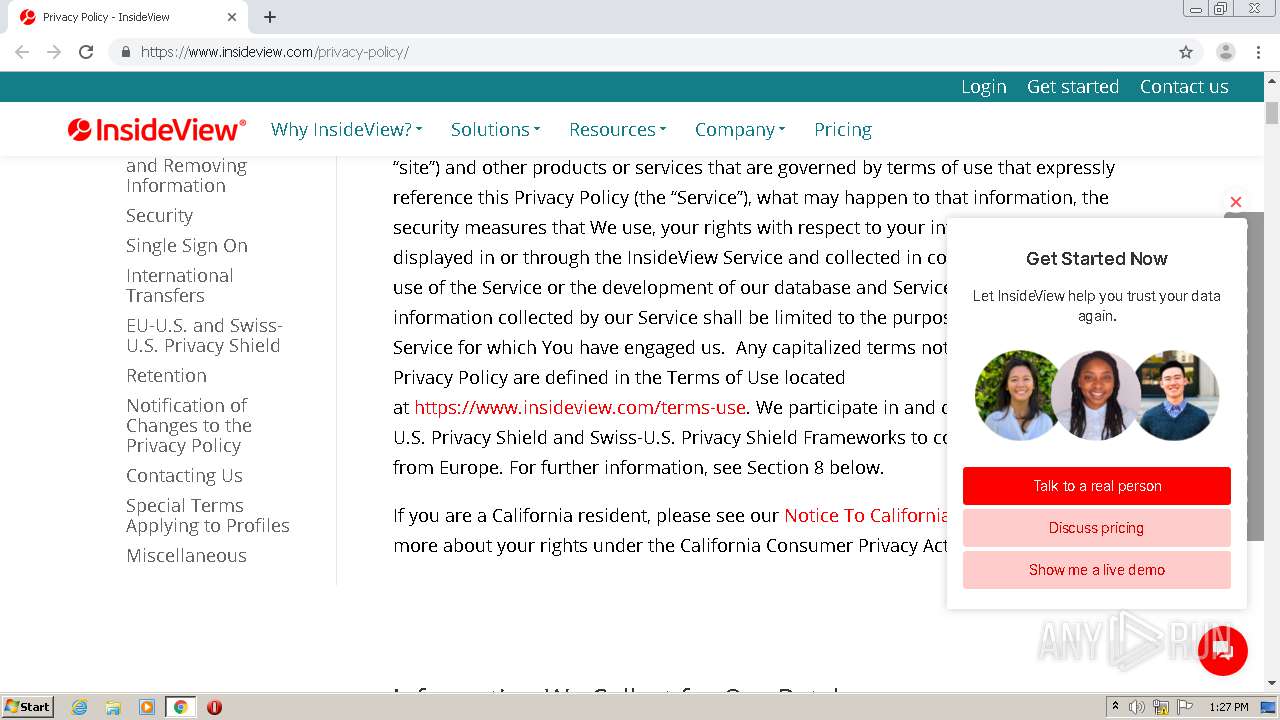Click the scrollbar down arrow
This screenshot has height=720, width=1280.
pos(1271,683)
